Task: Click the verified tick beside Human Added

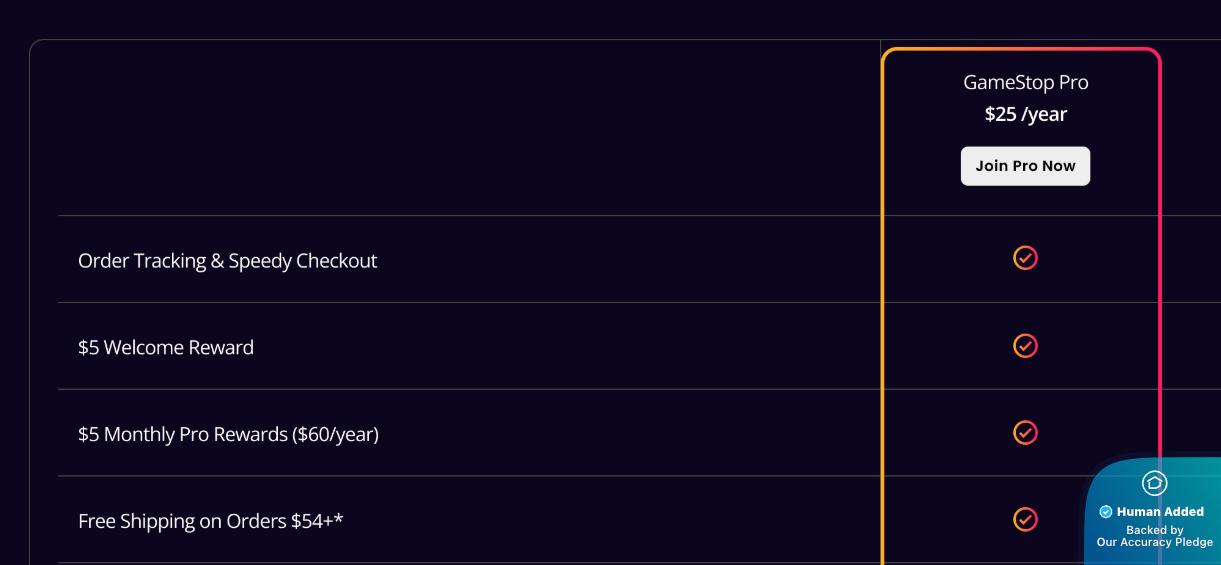Action: coord(1106,512)
